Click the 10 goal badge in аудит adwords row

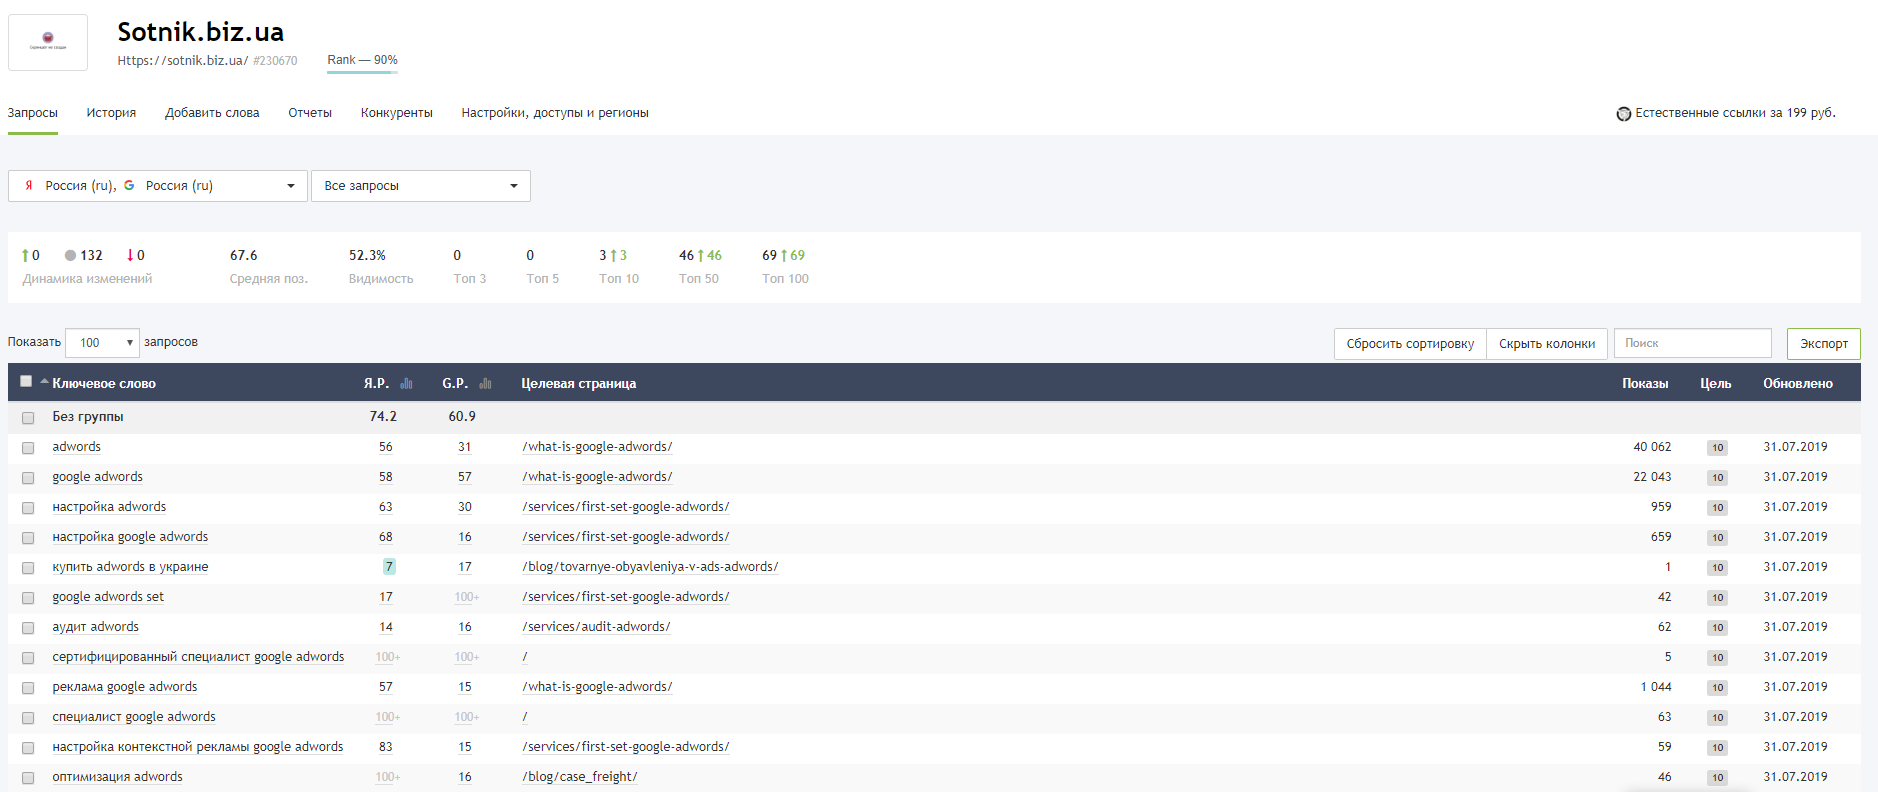pos(1717,628)
